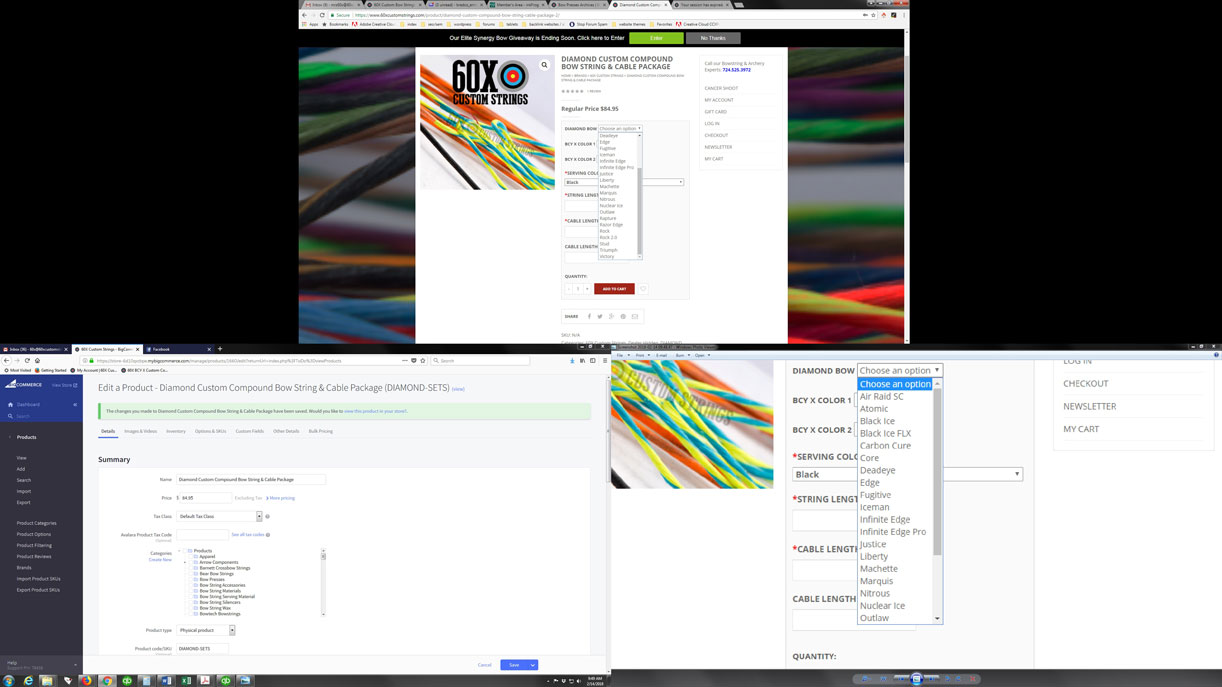Launch Internet Explorer from taskbar

pyautogui.click(x=28, y=680)
